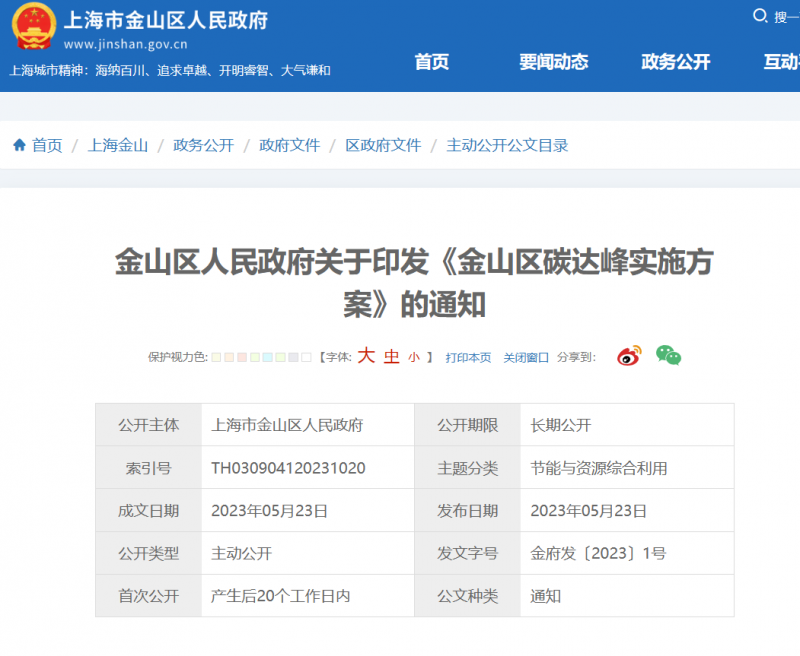Share to WeChat icon
800x656 pixels.
click(668, 356)
